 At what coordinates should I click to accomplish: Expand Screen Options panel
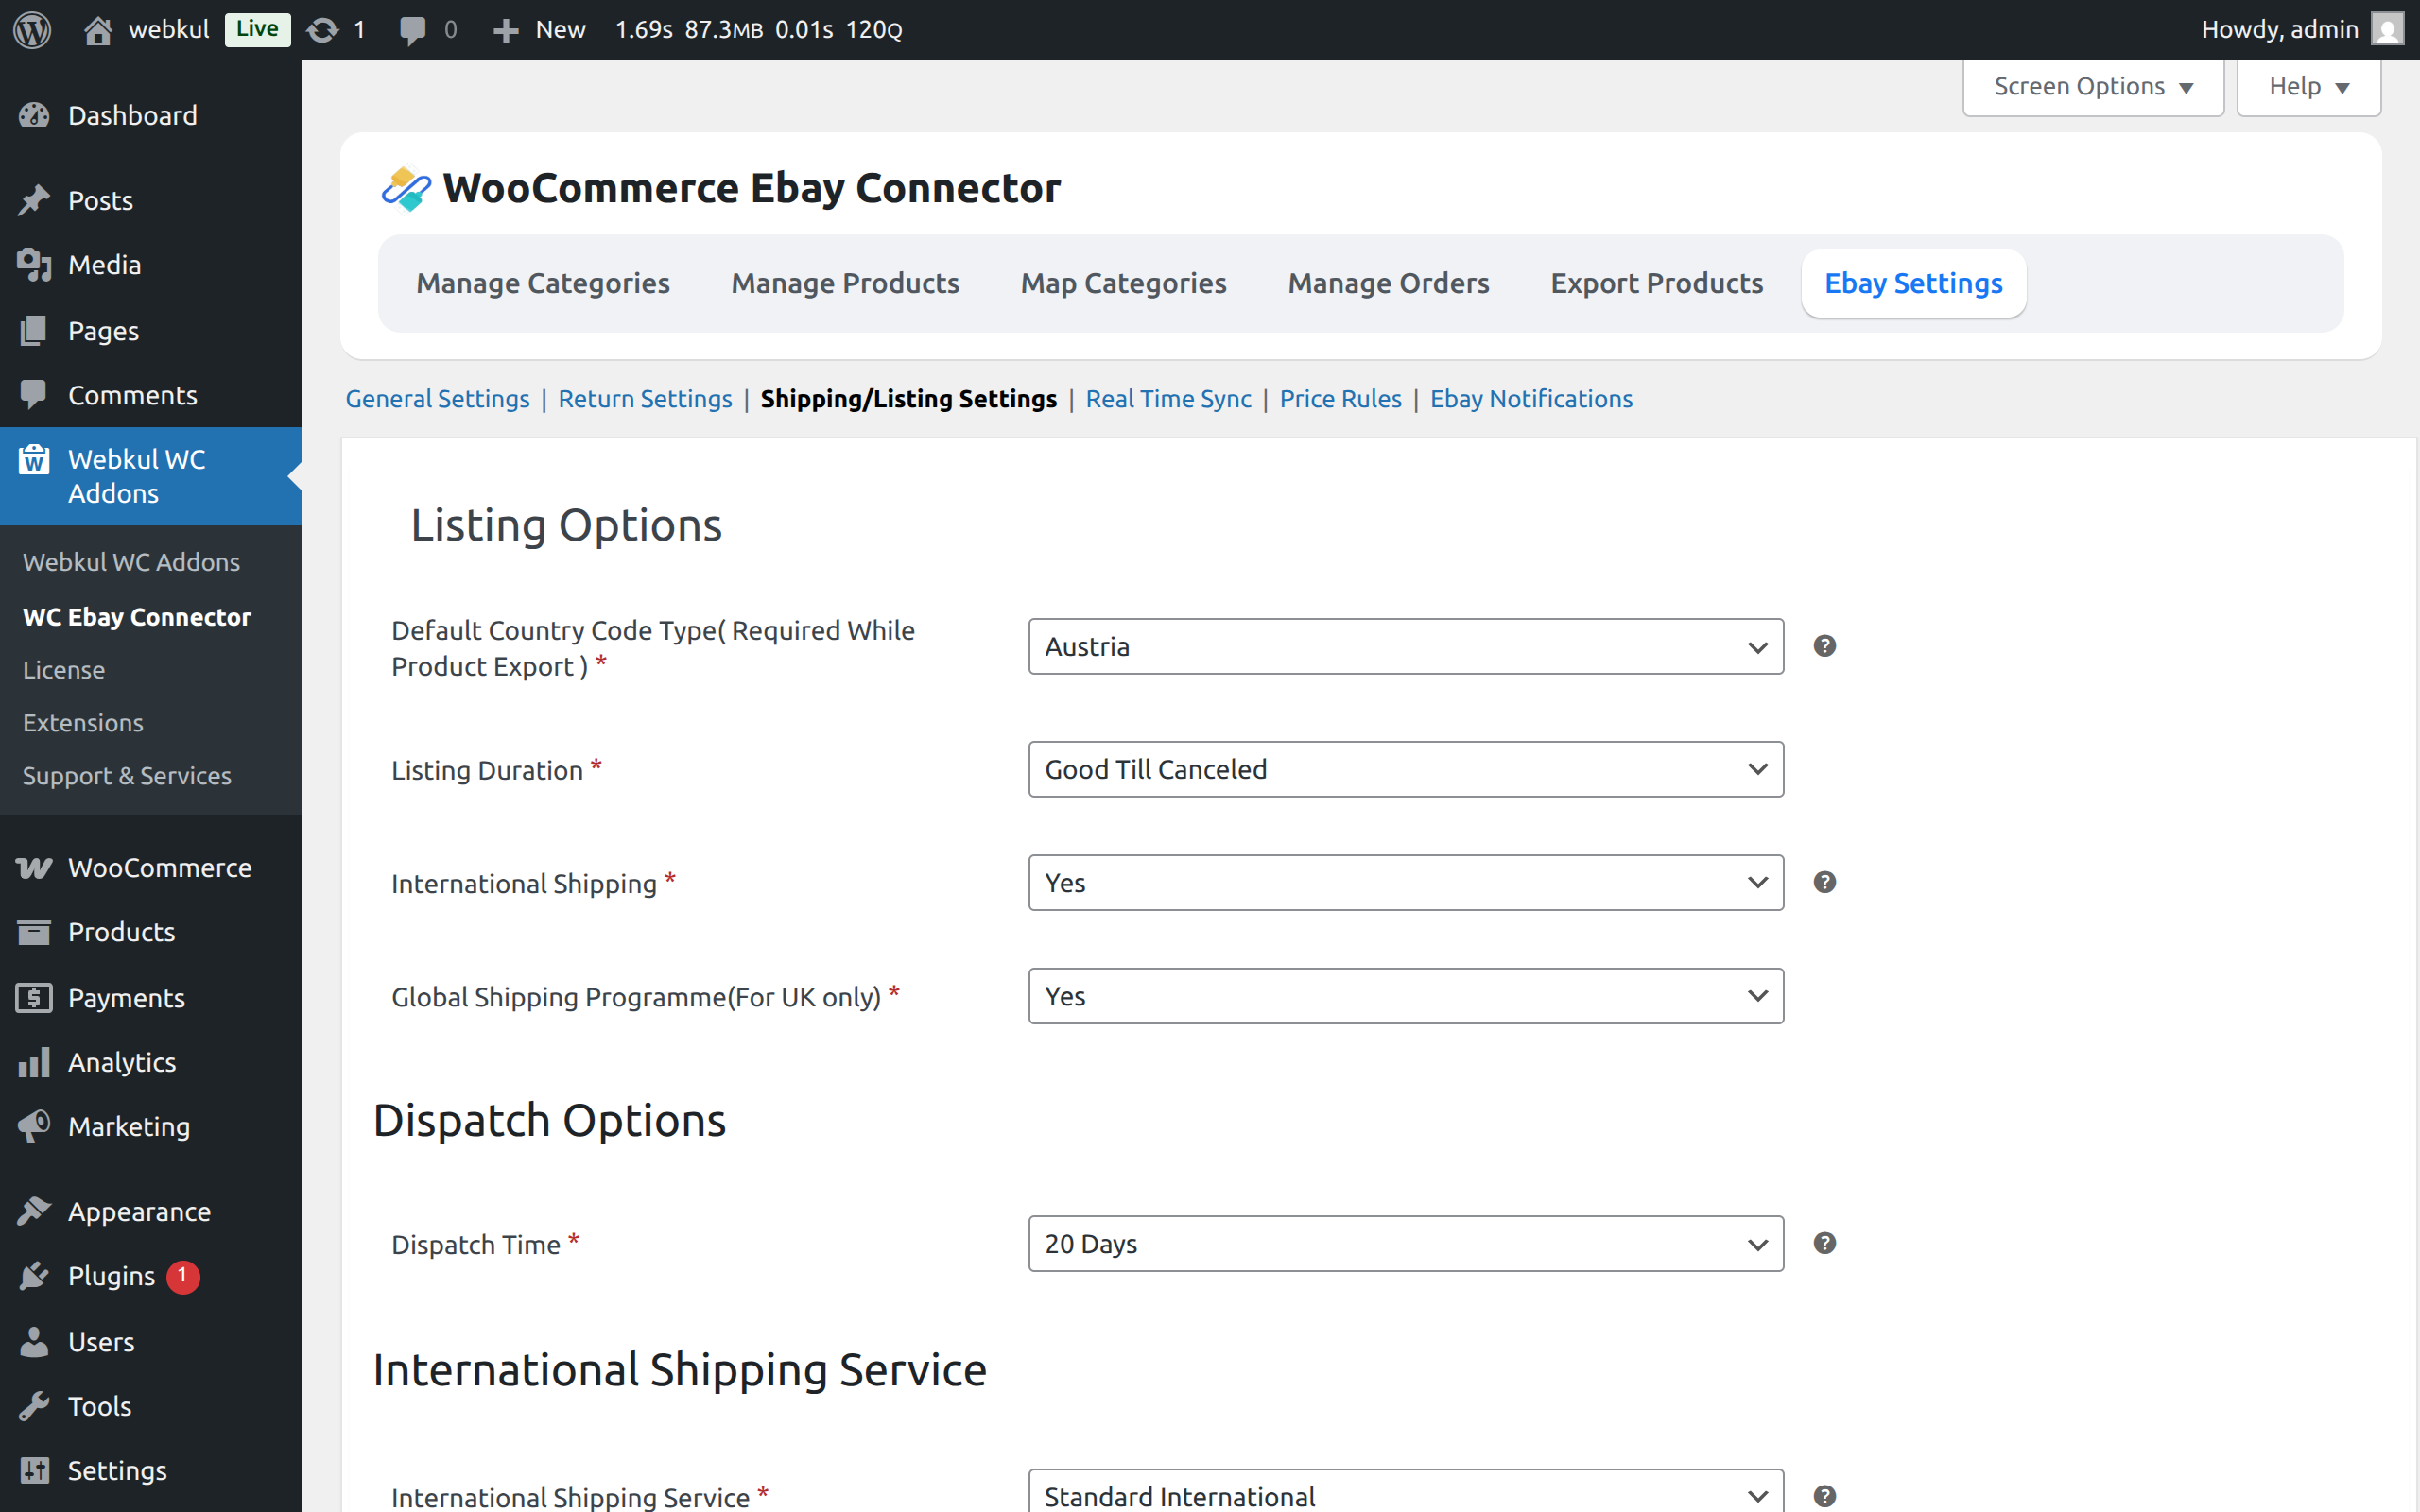click(2093, 87)
